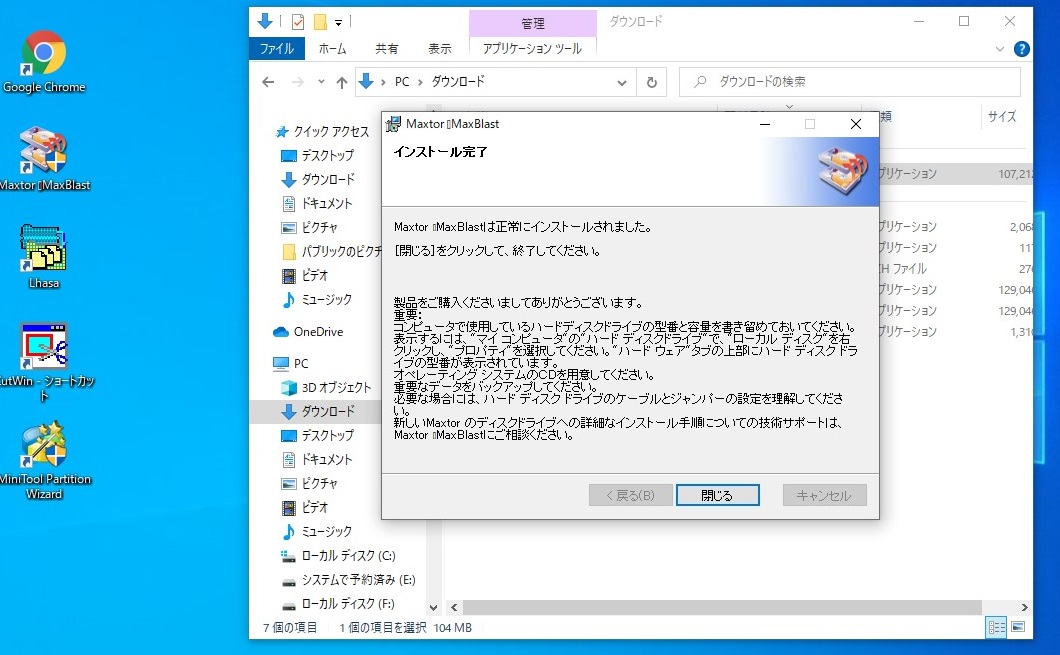Click MaxBlast installer title bar icon

click(393, 124)
